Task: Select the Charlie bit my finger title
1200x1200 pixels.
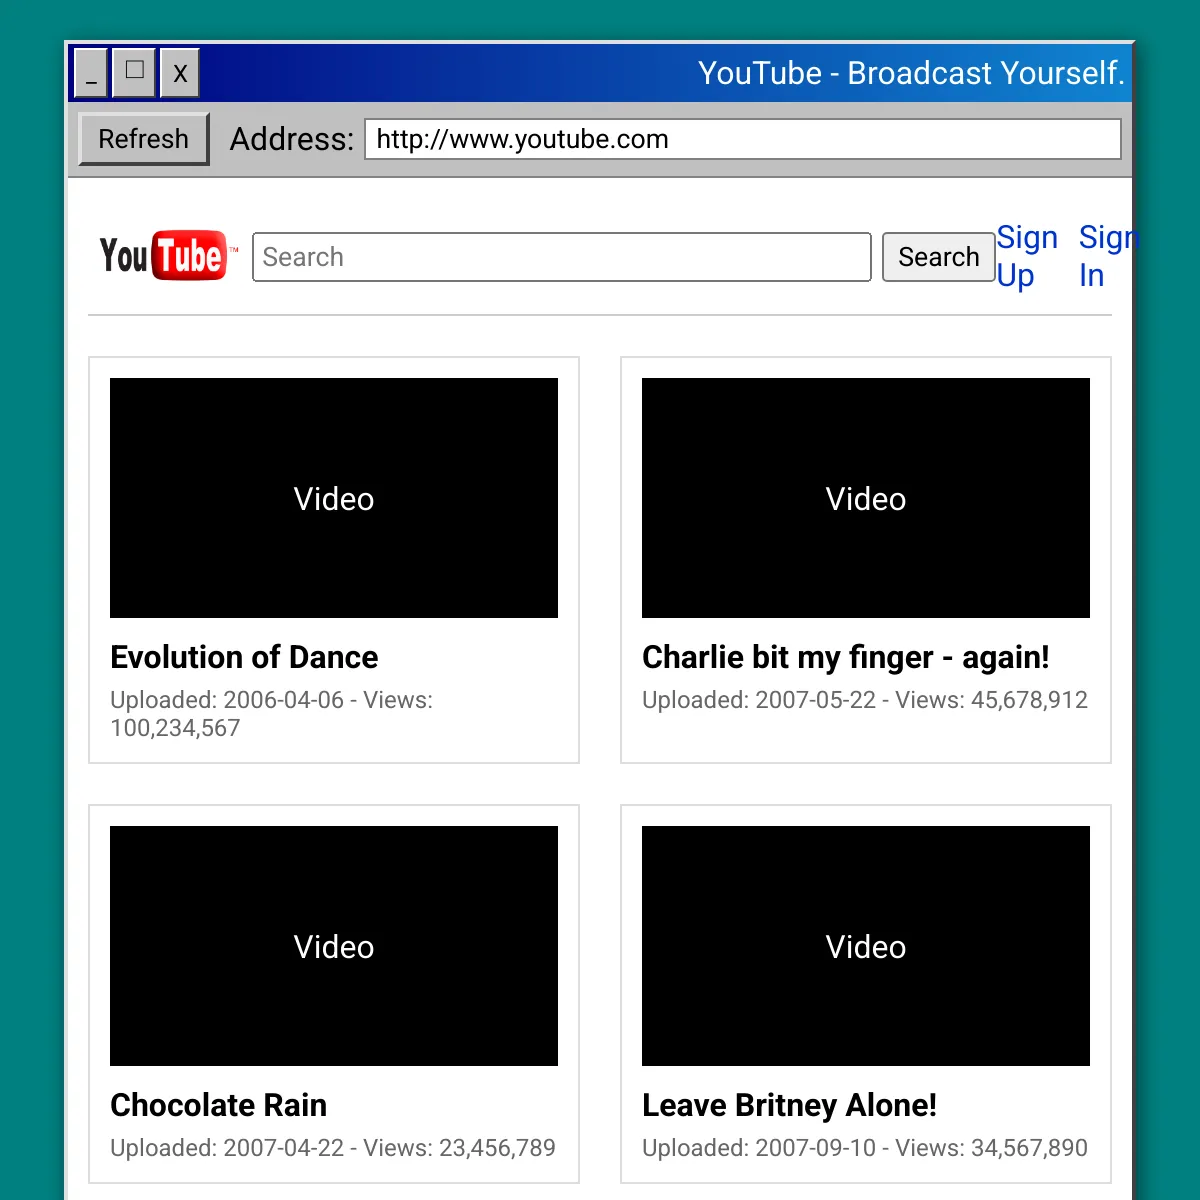Action: point(846,657)
